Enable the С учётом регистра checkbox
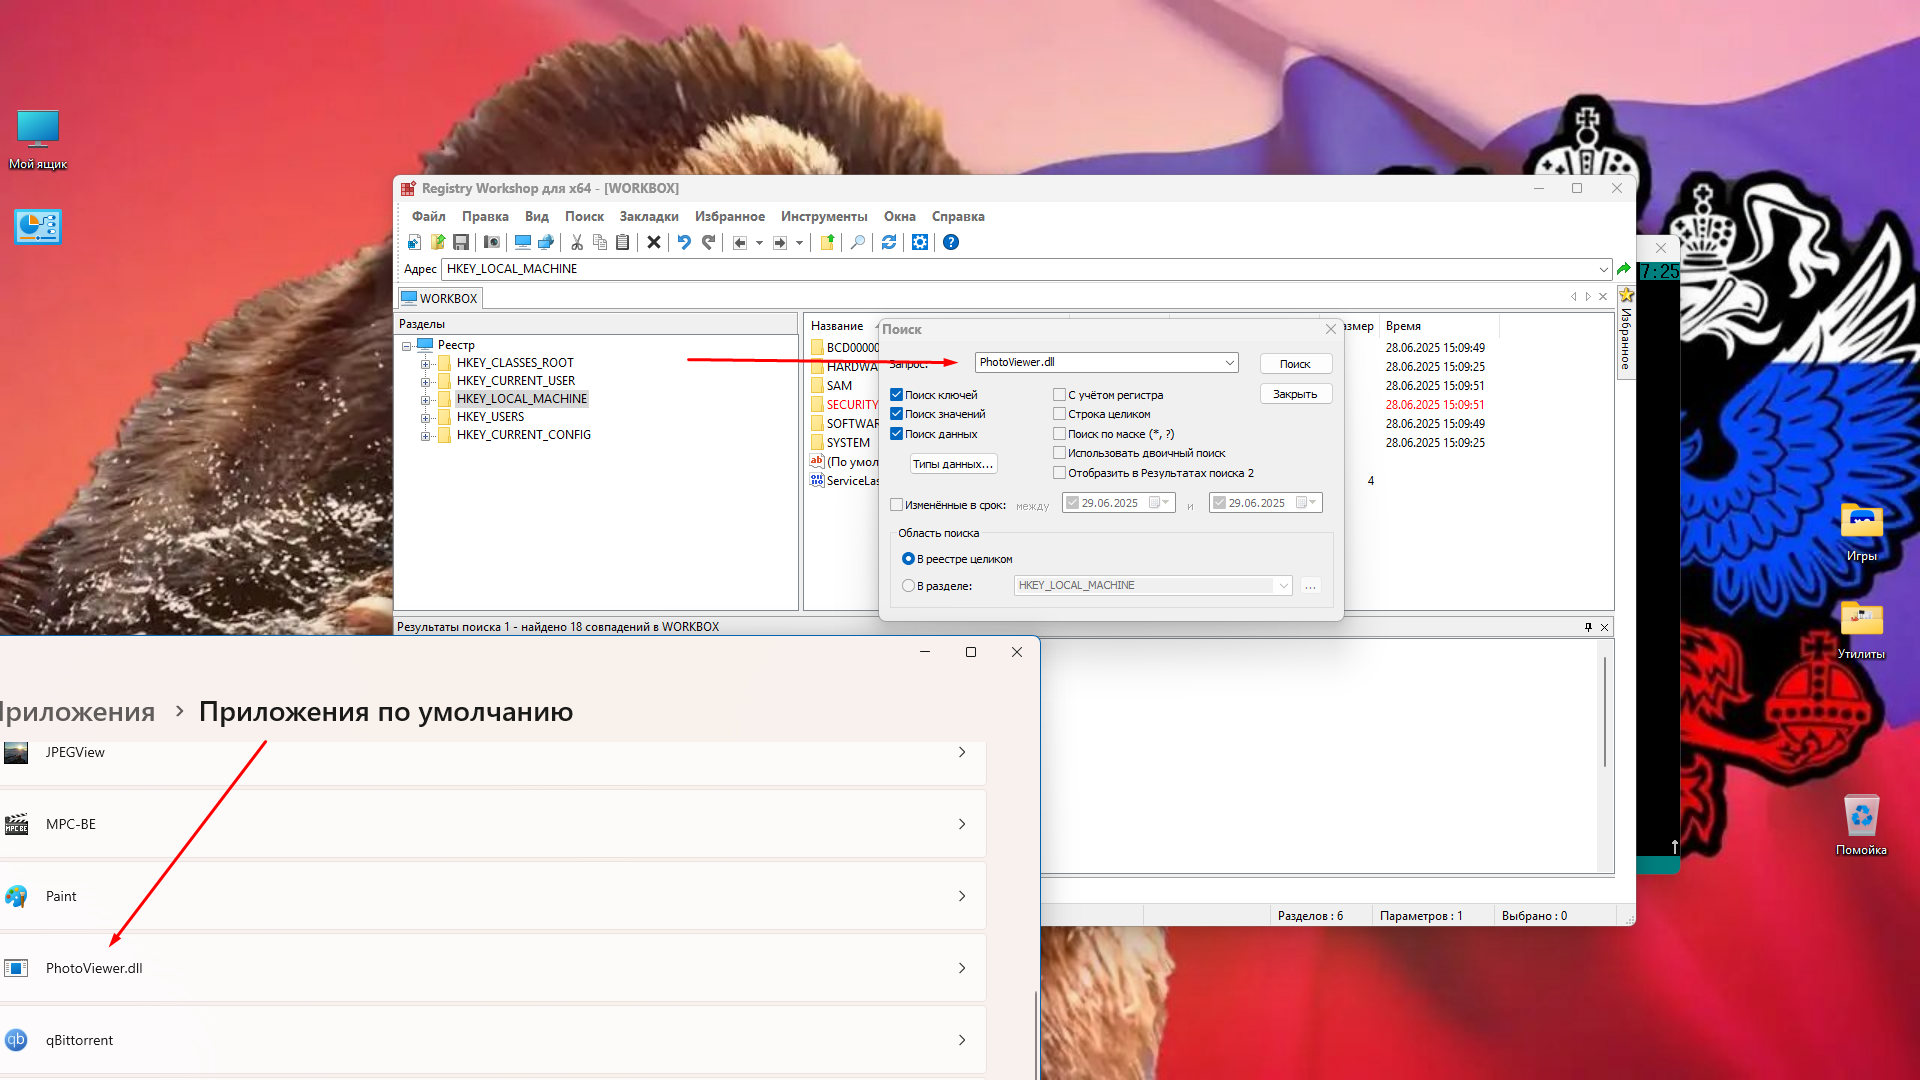The image size is (1920, 1080). 1060,395
